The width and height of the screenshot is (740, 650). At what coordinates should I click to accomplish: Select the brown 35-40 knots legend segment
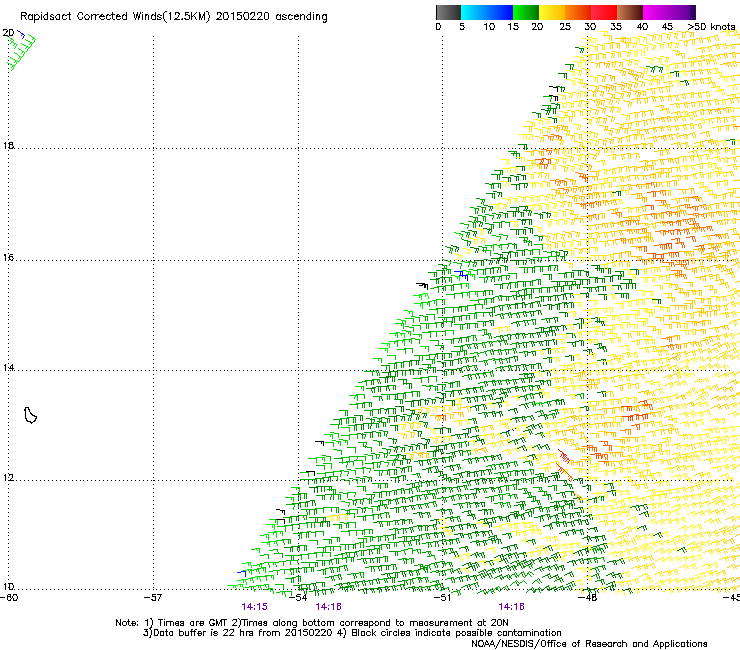coord(630,12)
